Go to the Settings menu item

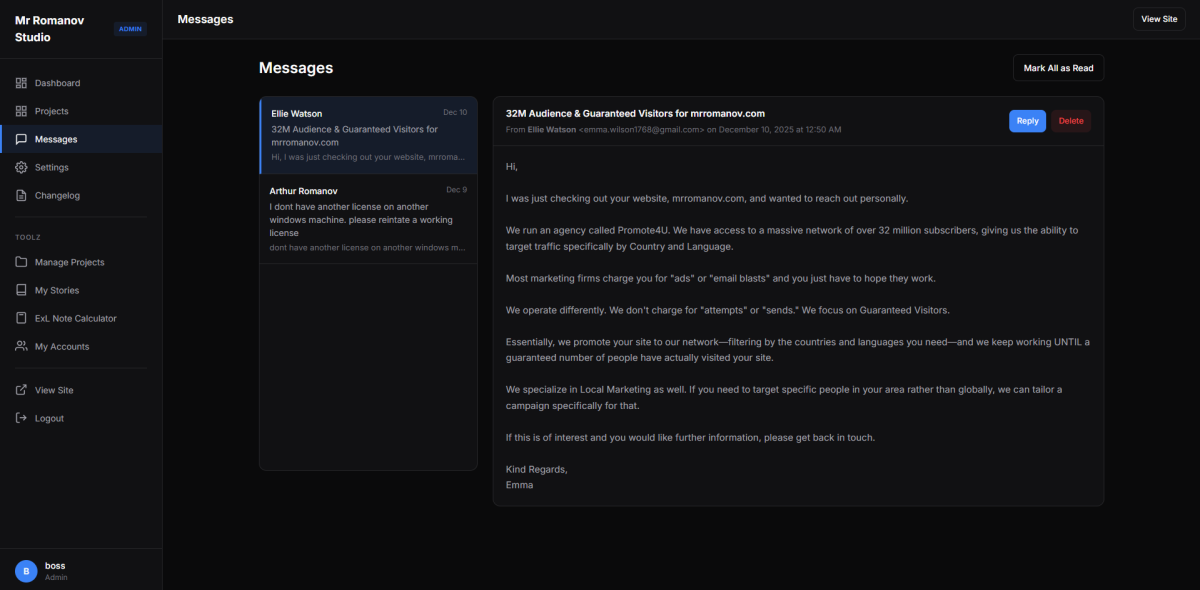point(51,167)
